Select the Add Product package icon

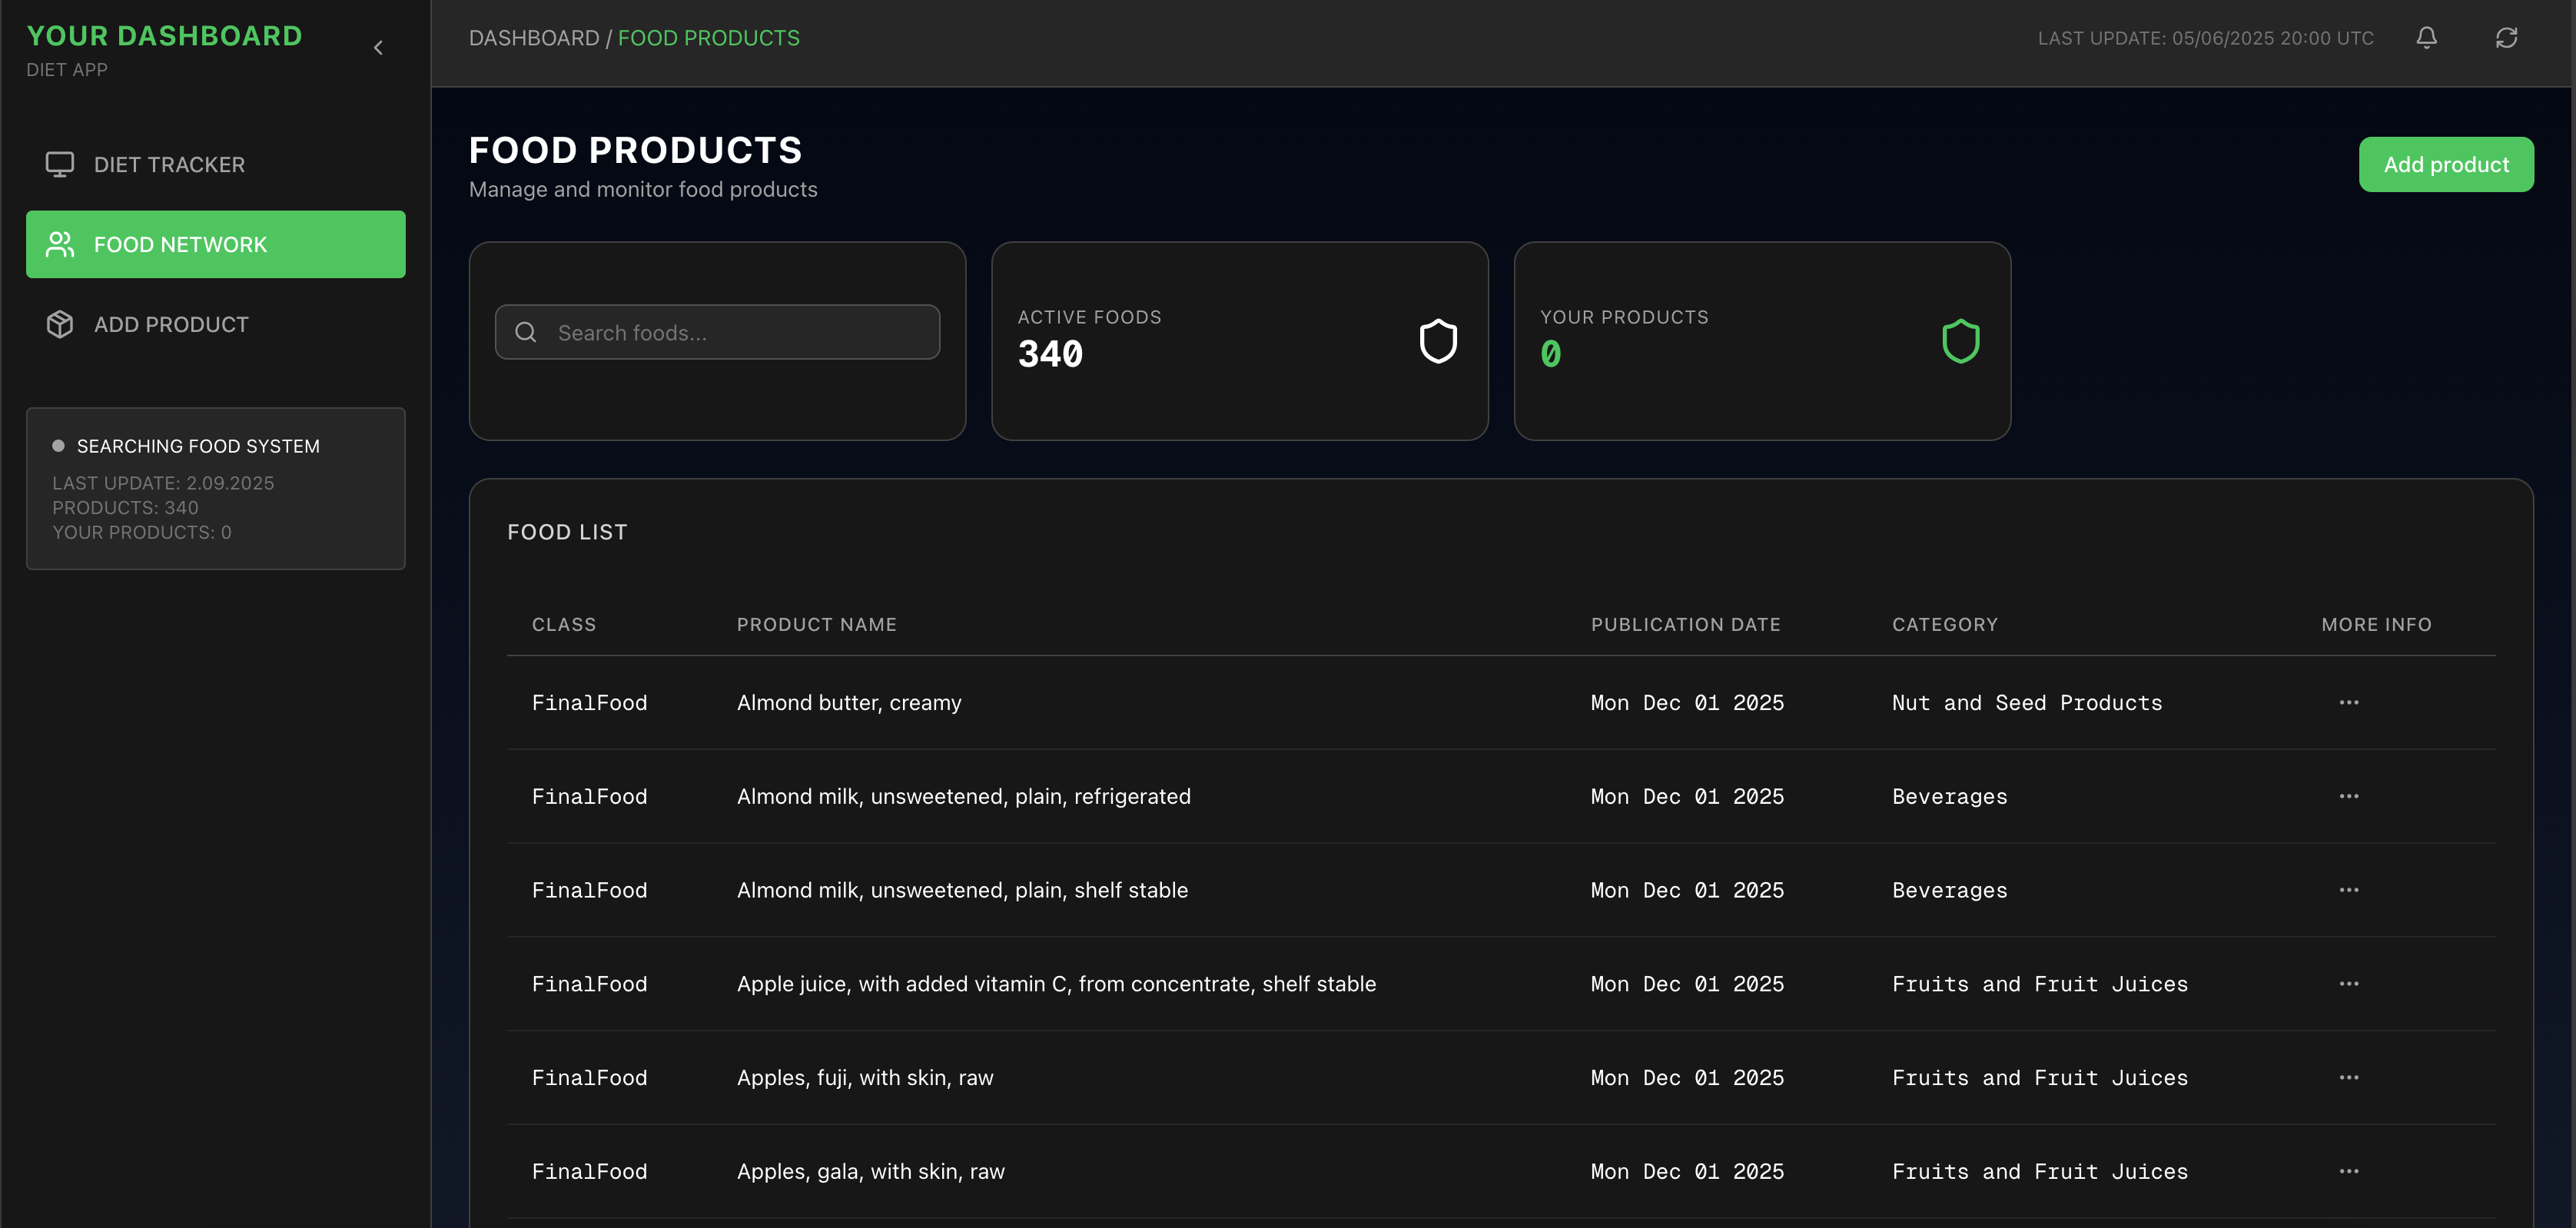coord(59,324)
